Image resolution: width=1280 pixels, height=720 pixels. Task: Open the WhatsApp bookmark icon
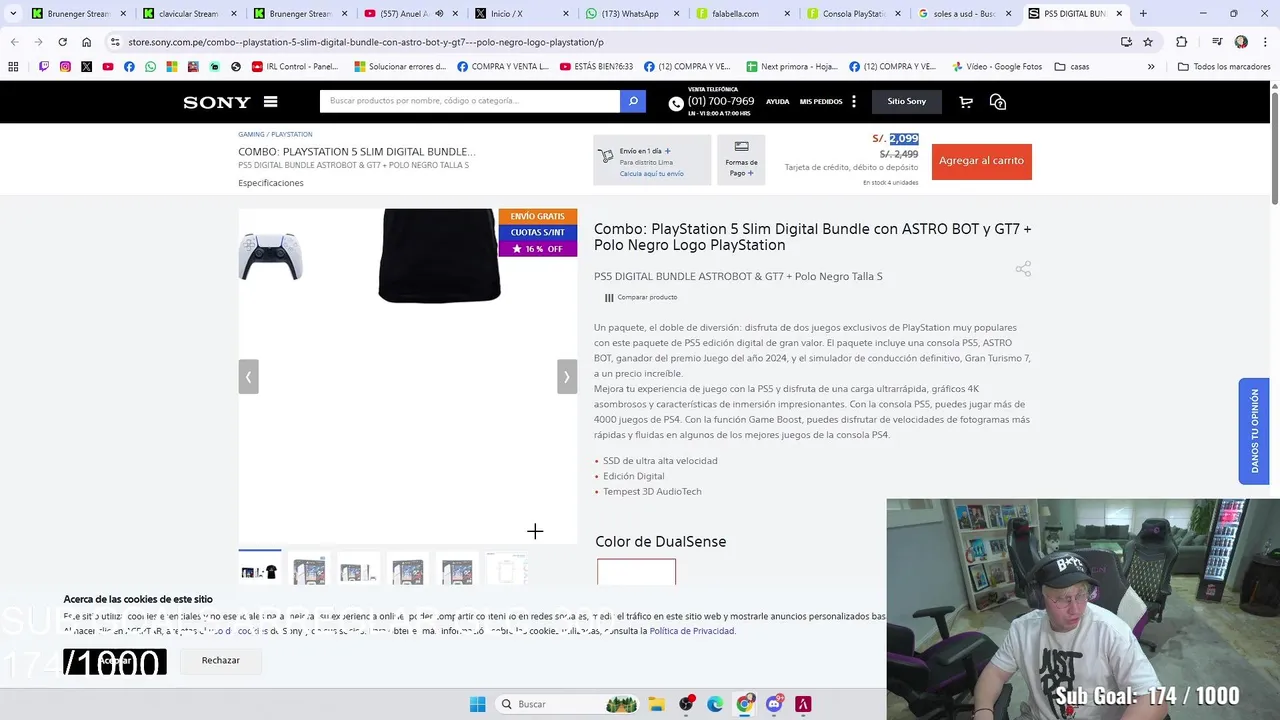[x=150, y=66]
